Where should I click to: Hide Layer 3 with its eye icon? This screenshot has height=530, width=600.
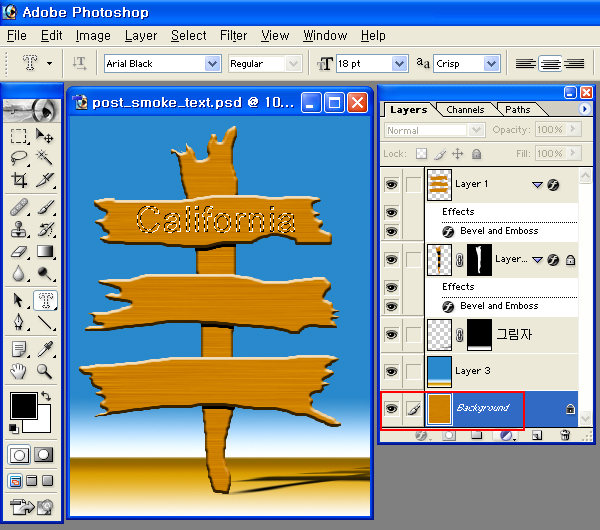[x=391, y=371]
